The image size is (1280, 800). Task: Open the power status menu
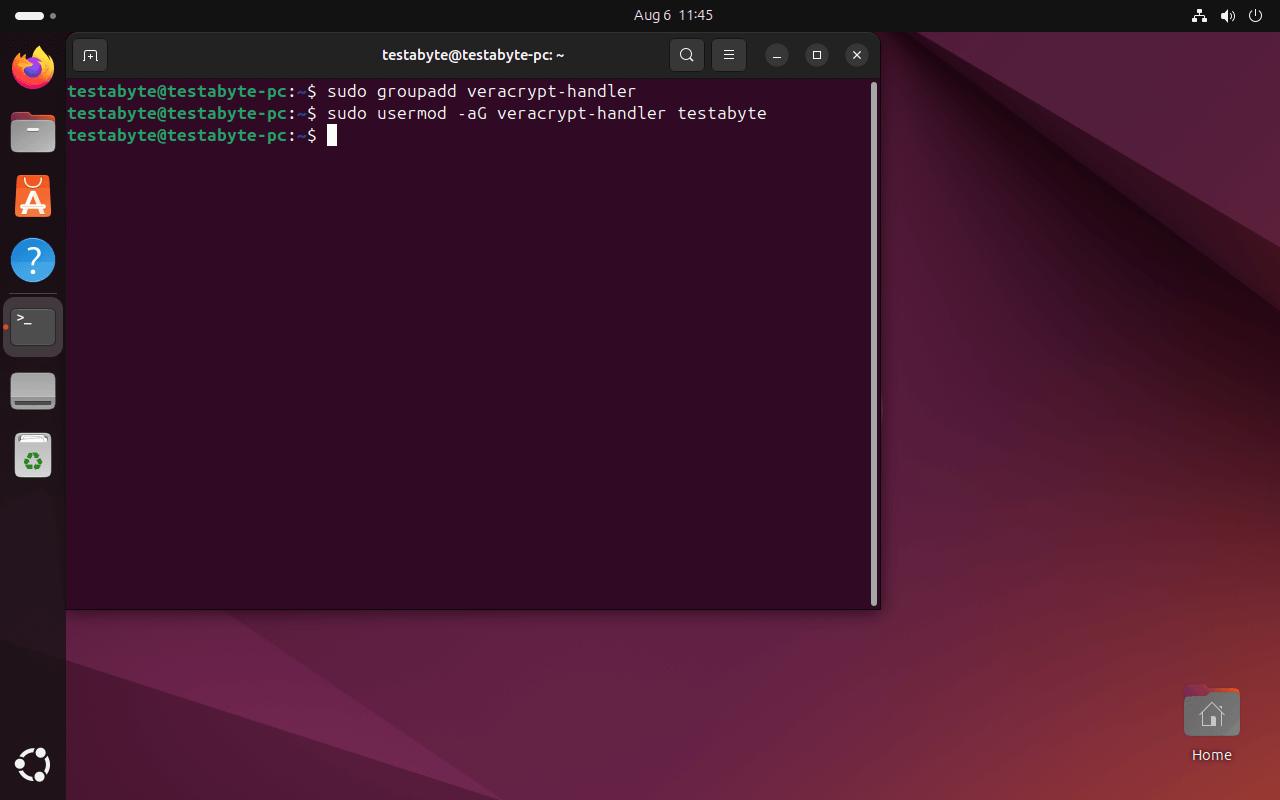pyautogui.click(x=1255, y=15)
